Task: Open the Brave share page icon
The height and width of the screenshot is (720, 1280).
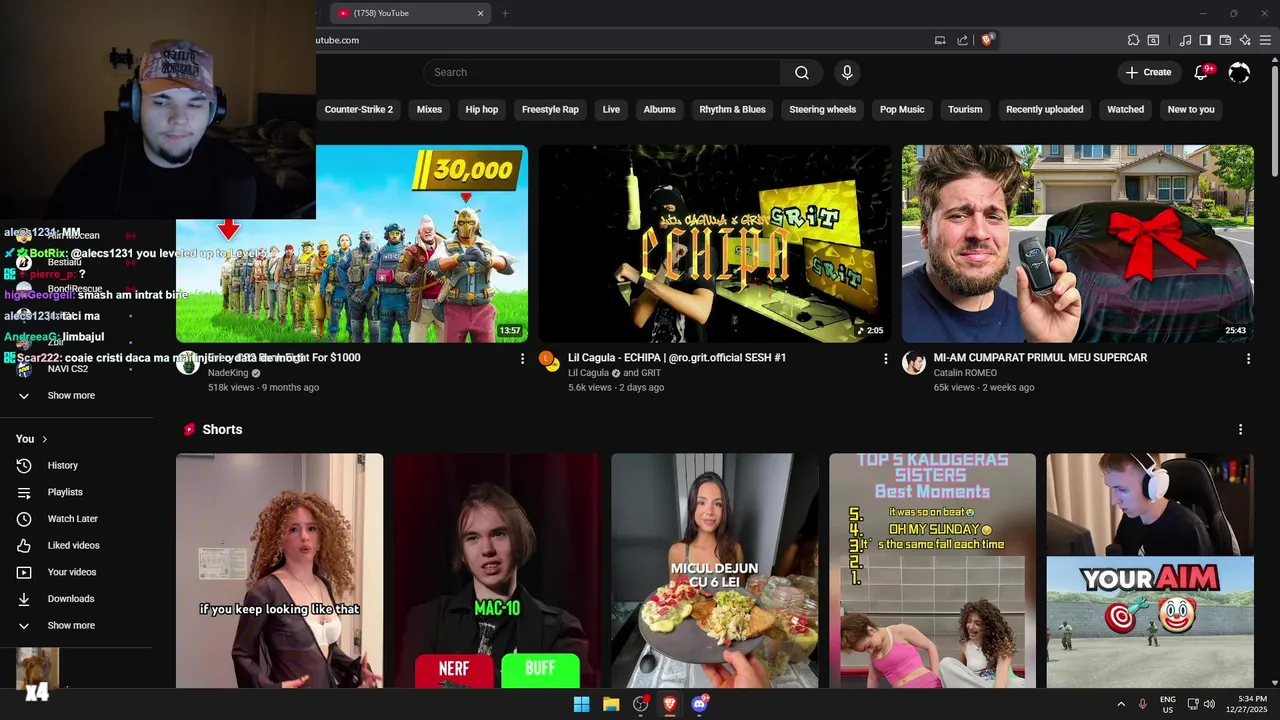Action: [962, 40]
